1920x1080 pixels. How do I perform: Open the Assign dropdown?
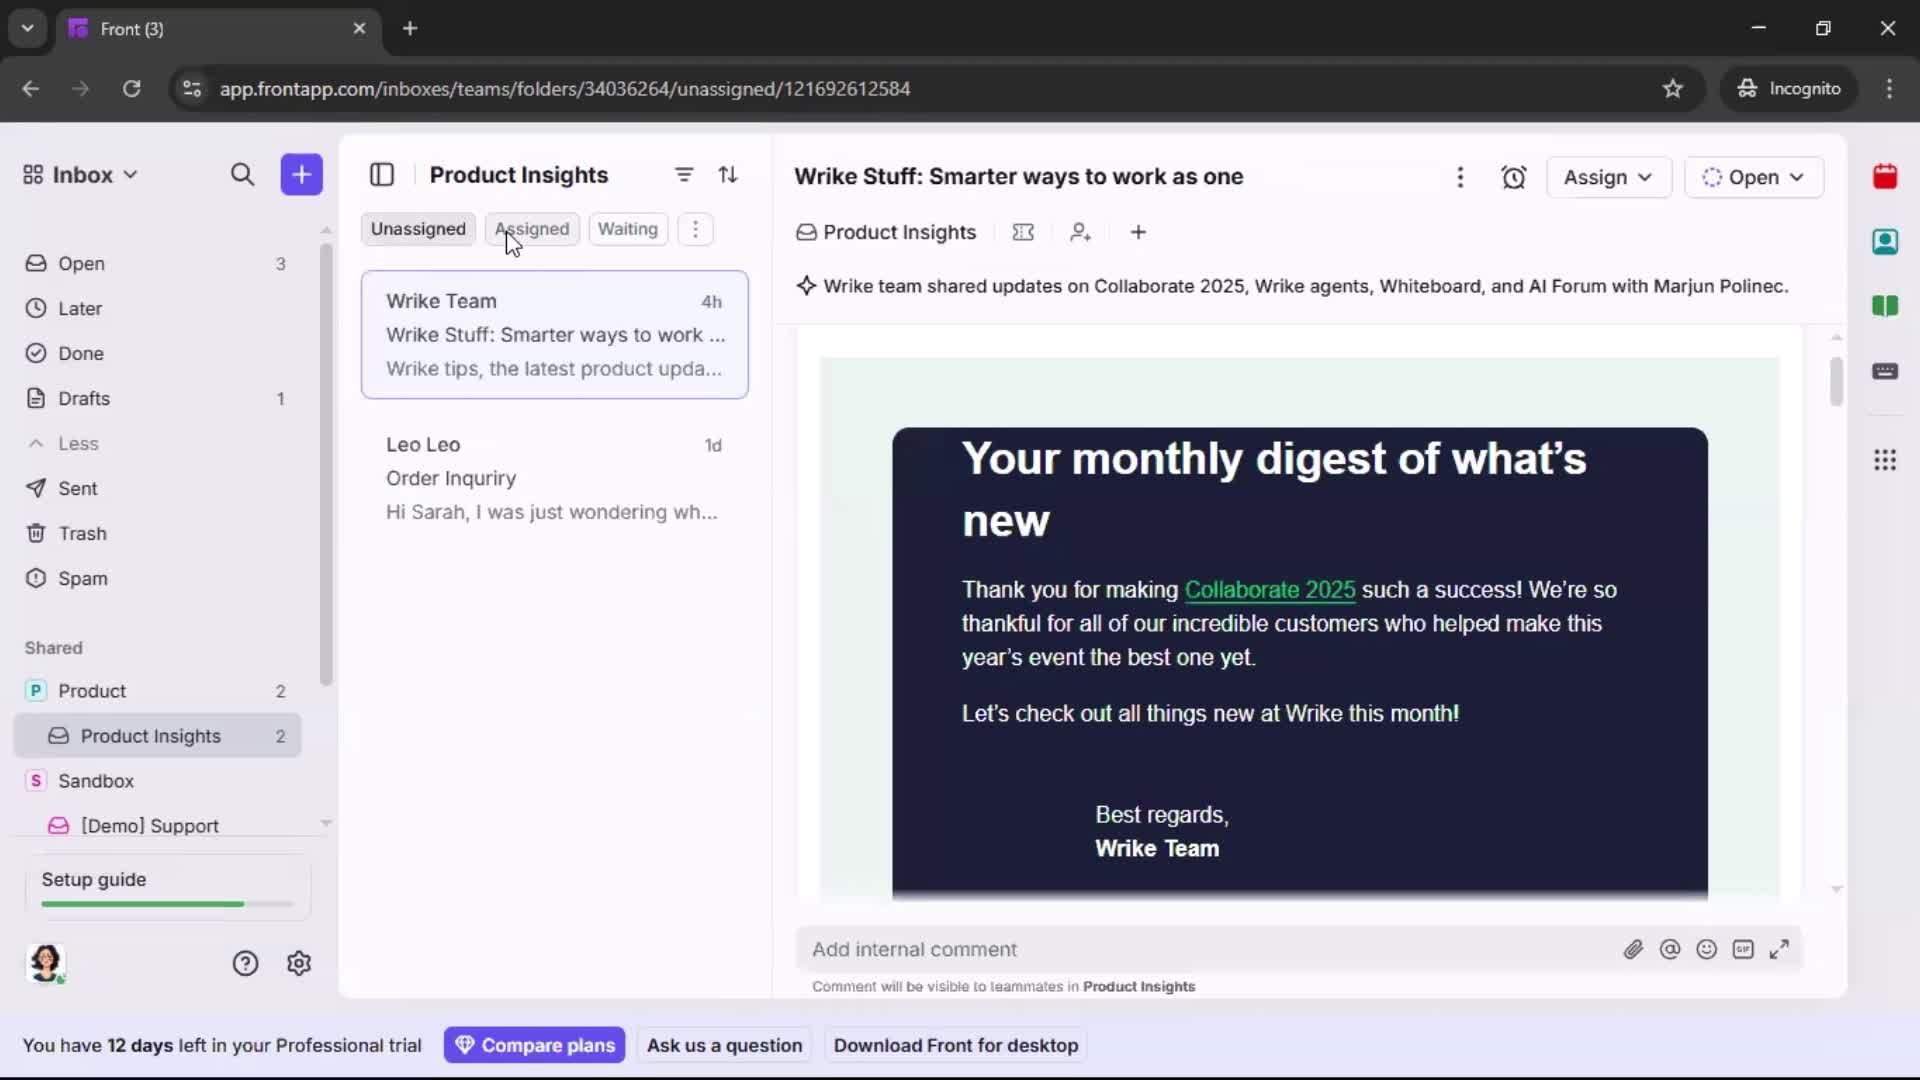tap(1609, 177)
